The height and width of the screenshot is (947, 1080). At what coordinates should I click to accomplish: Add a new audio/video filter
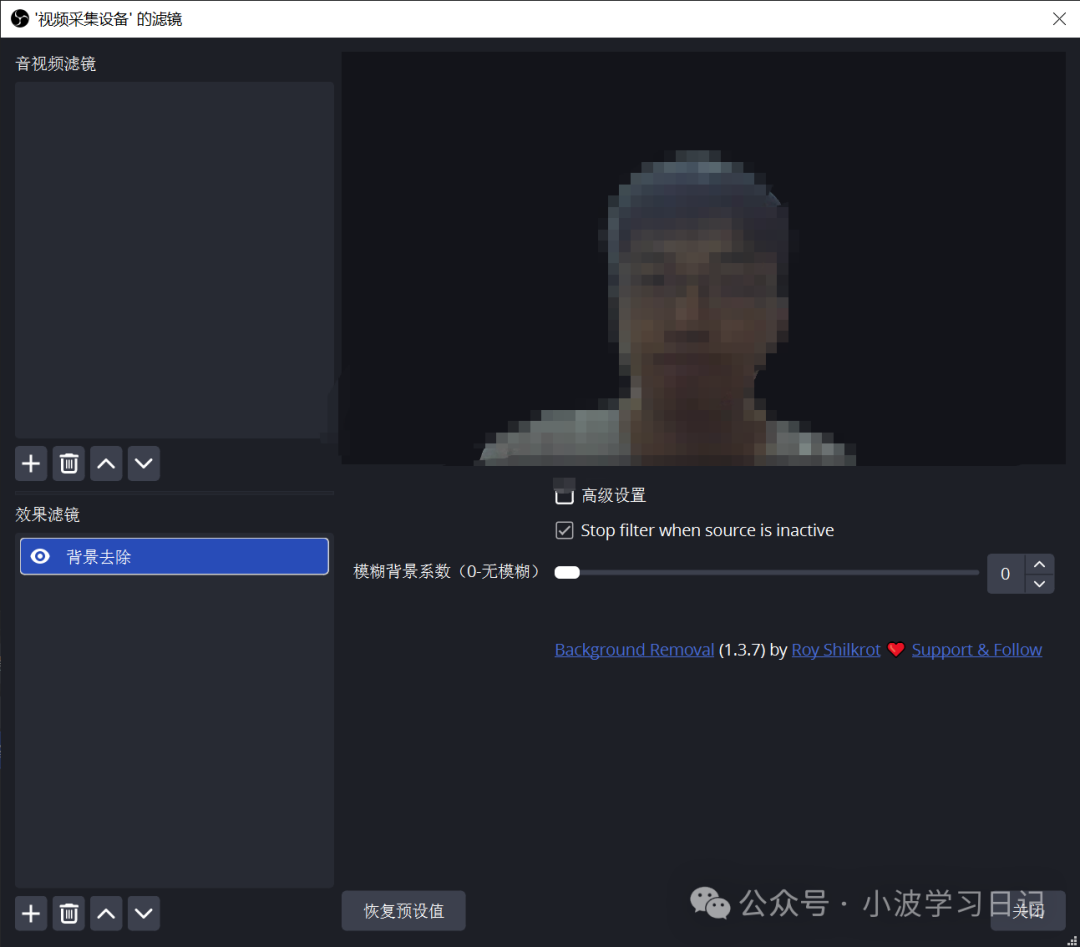click(30, 463)
